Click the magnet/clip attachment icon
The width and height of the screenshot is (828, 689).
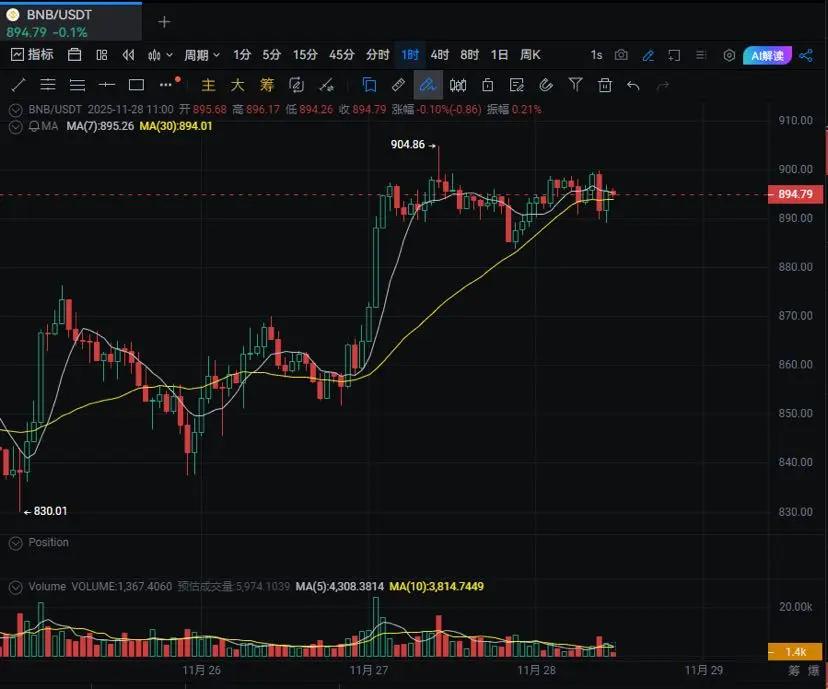coord(546,85)
